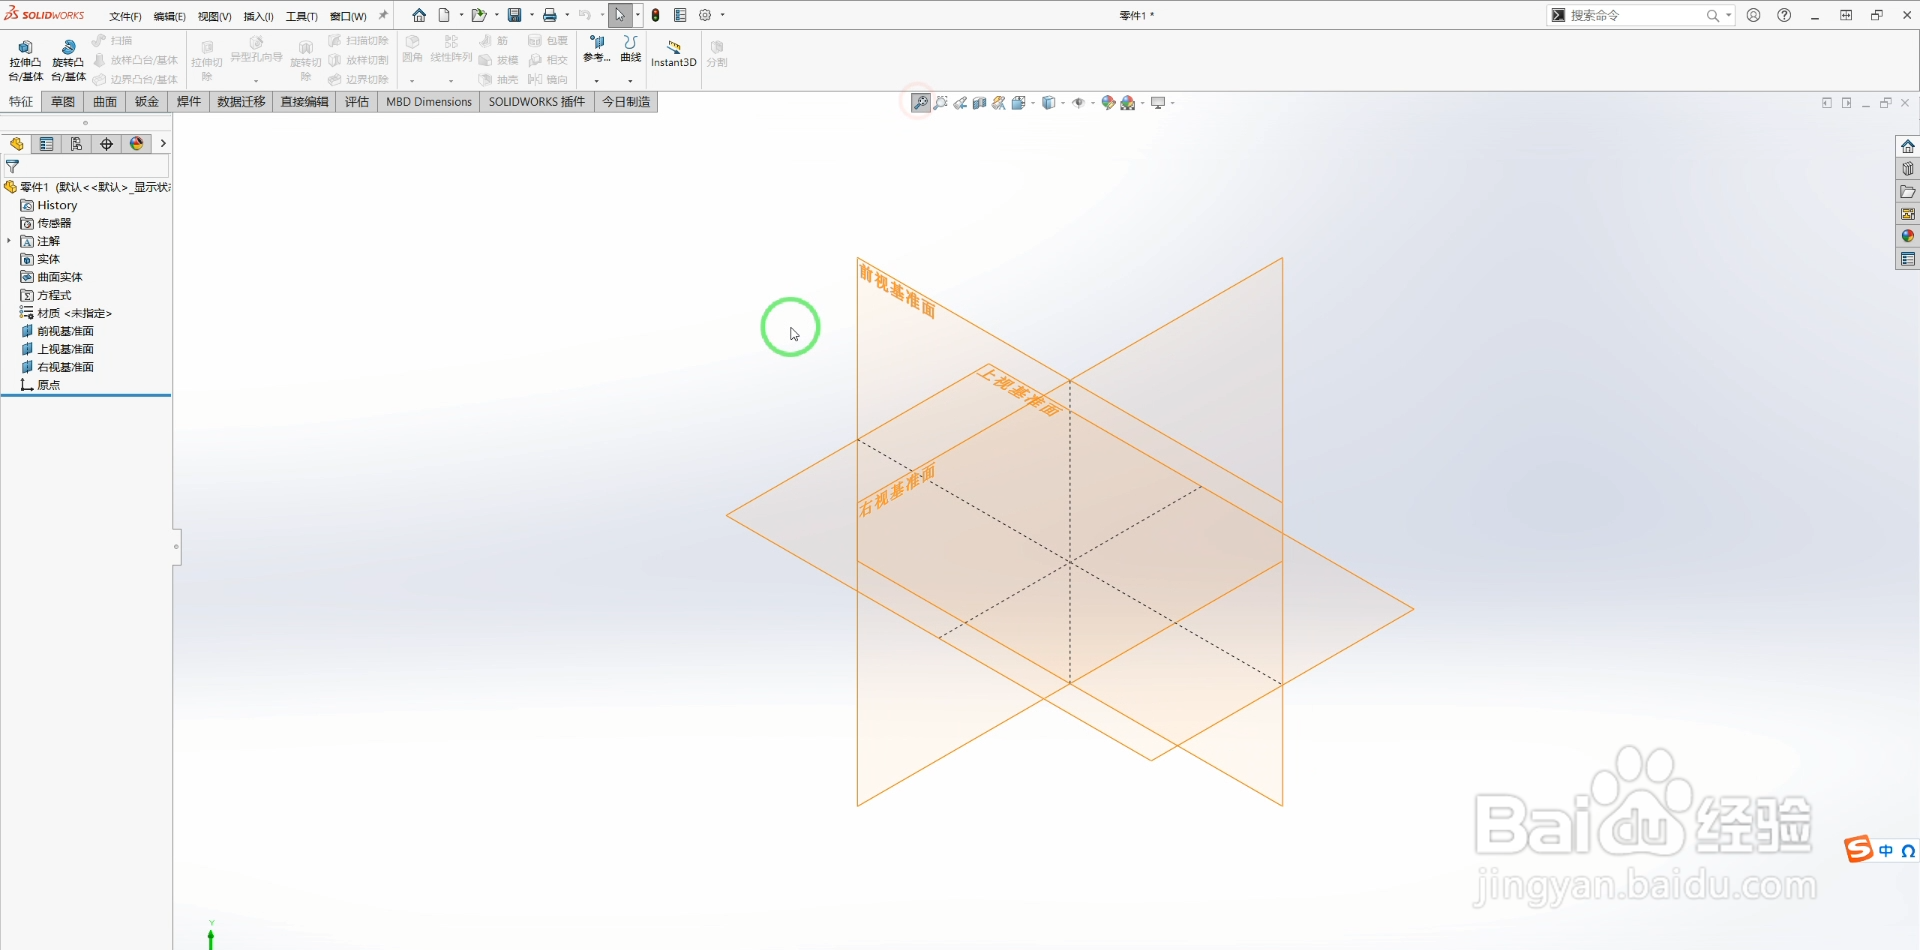Open the Open-file dropdown arrow
Screen dimensions: 1920x950
496,15
